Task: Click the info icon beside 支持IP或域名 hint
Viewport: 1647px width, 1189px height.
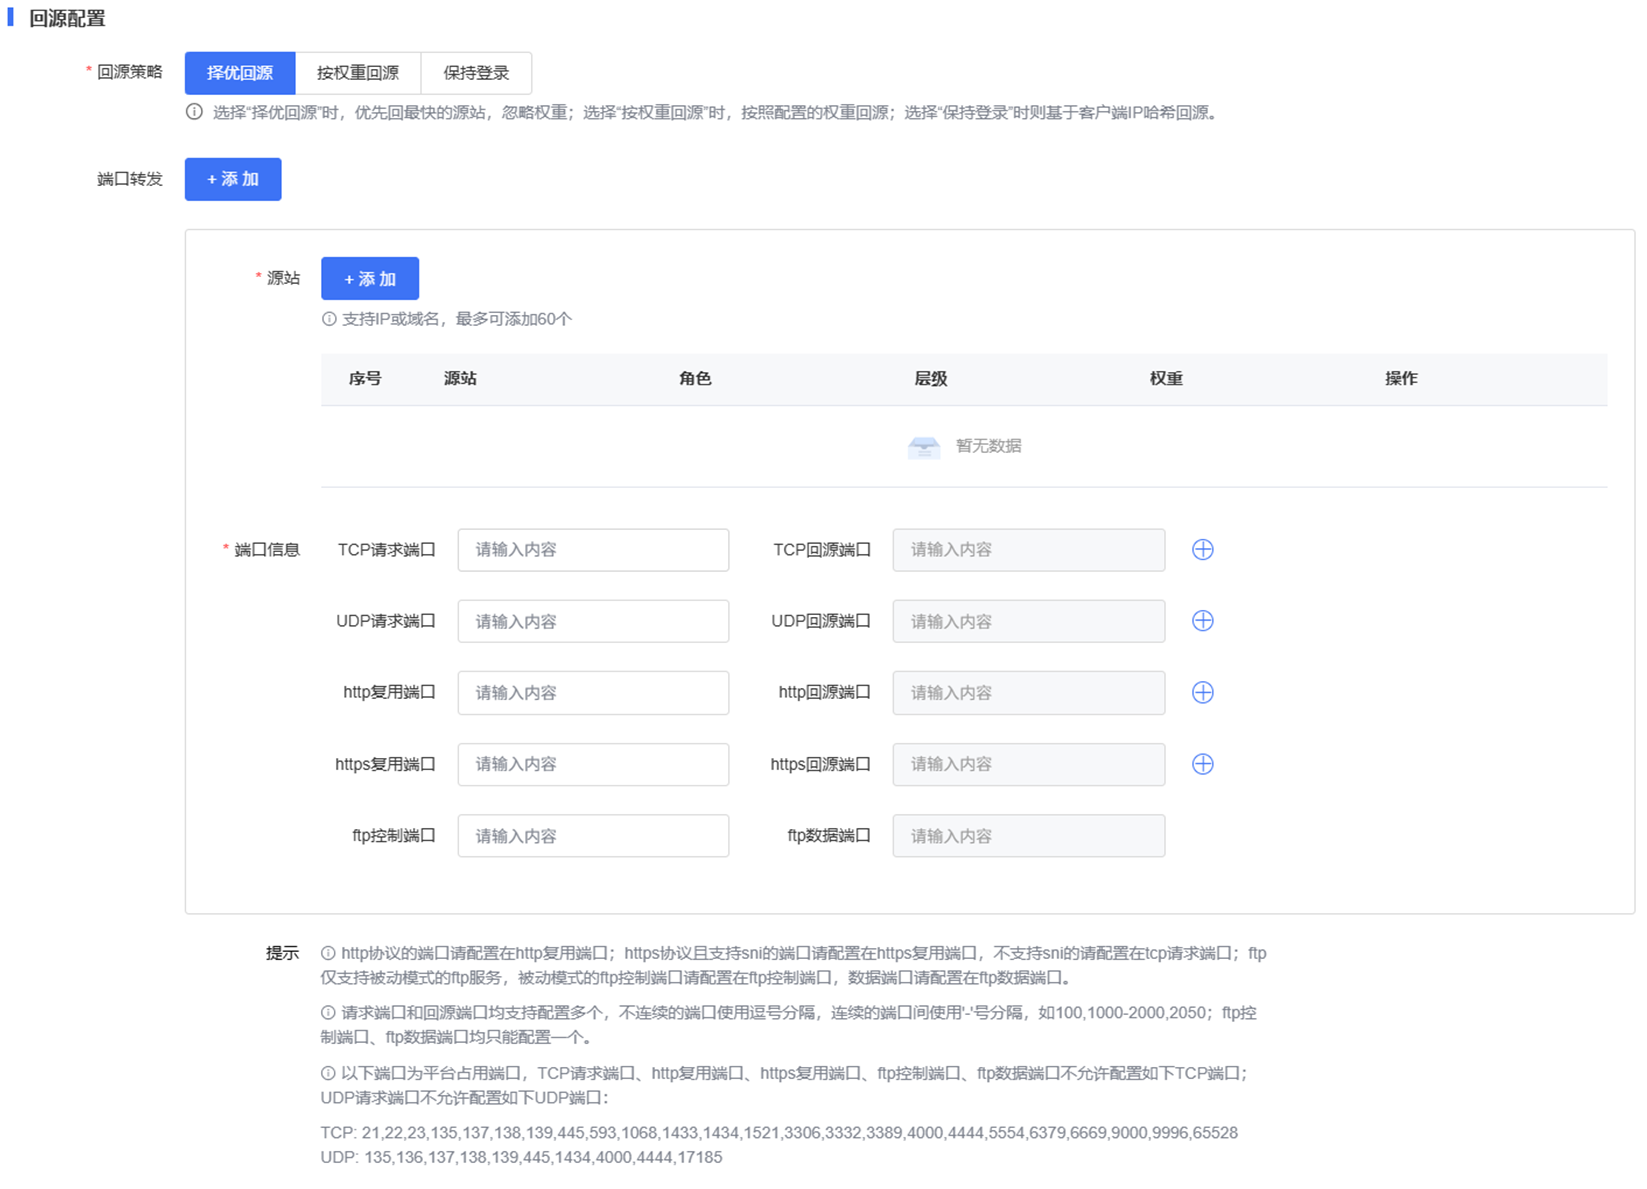Action: 329,319
